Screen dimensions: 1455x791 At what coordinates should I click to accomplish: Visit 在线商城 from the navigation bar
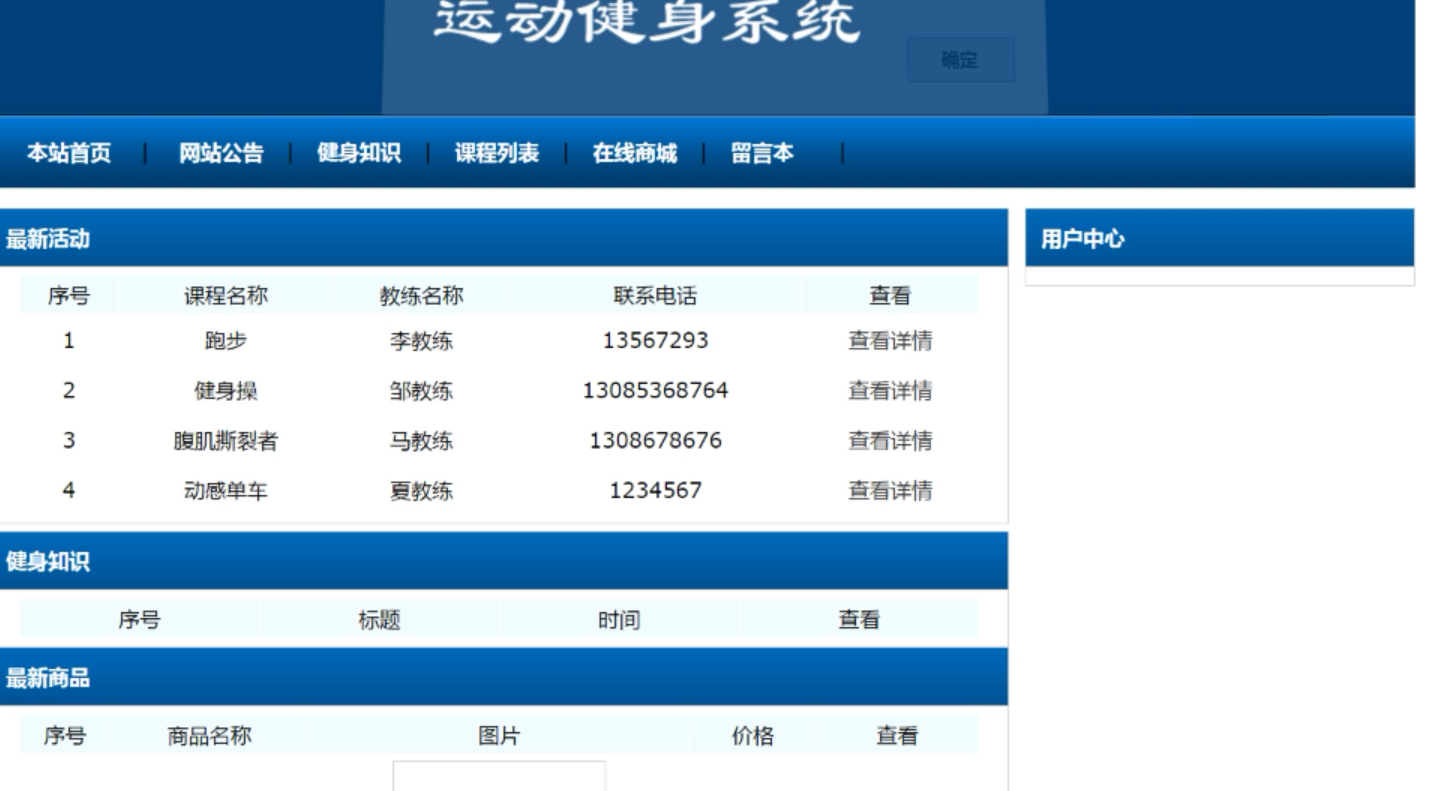(635, 153)
